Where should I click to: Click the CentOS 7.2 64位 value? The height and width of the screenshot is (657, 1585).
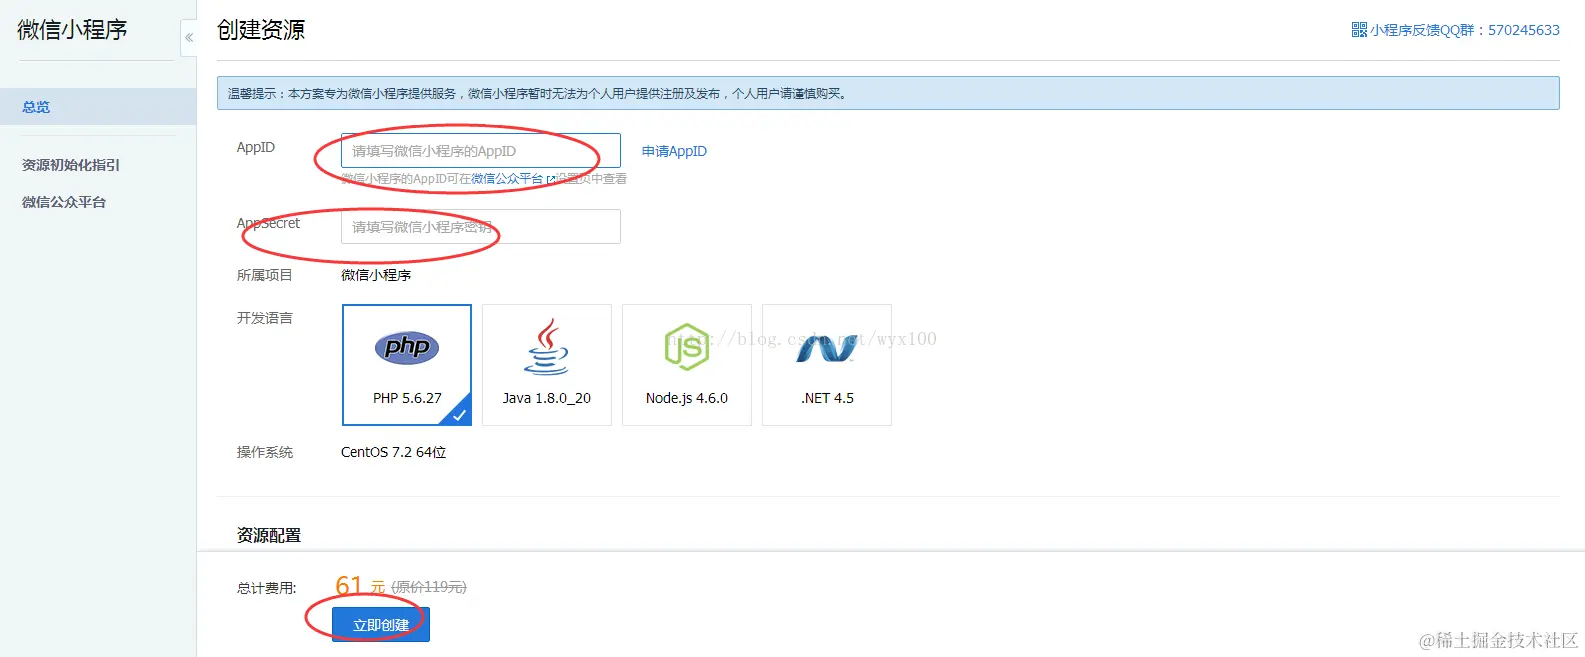point(394,452)
